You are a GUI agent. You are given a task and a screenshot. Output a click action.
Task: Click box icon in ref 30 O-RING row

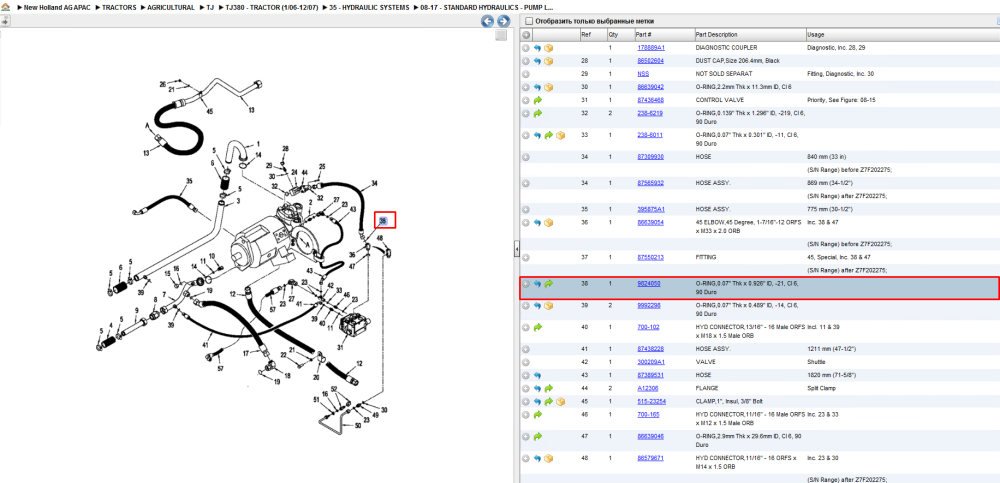(548, 87)
